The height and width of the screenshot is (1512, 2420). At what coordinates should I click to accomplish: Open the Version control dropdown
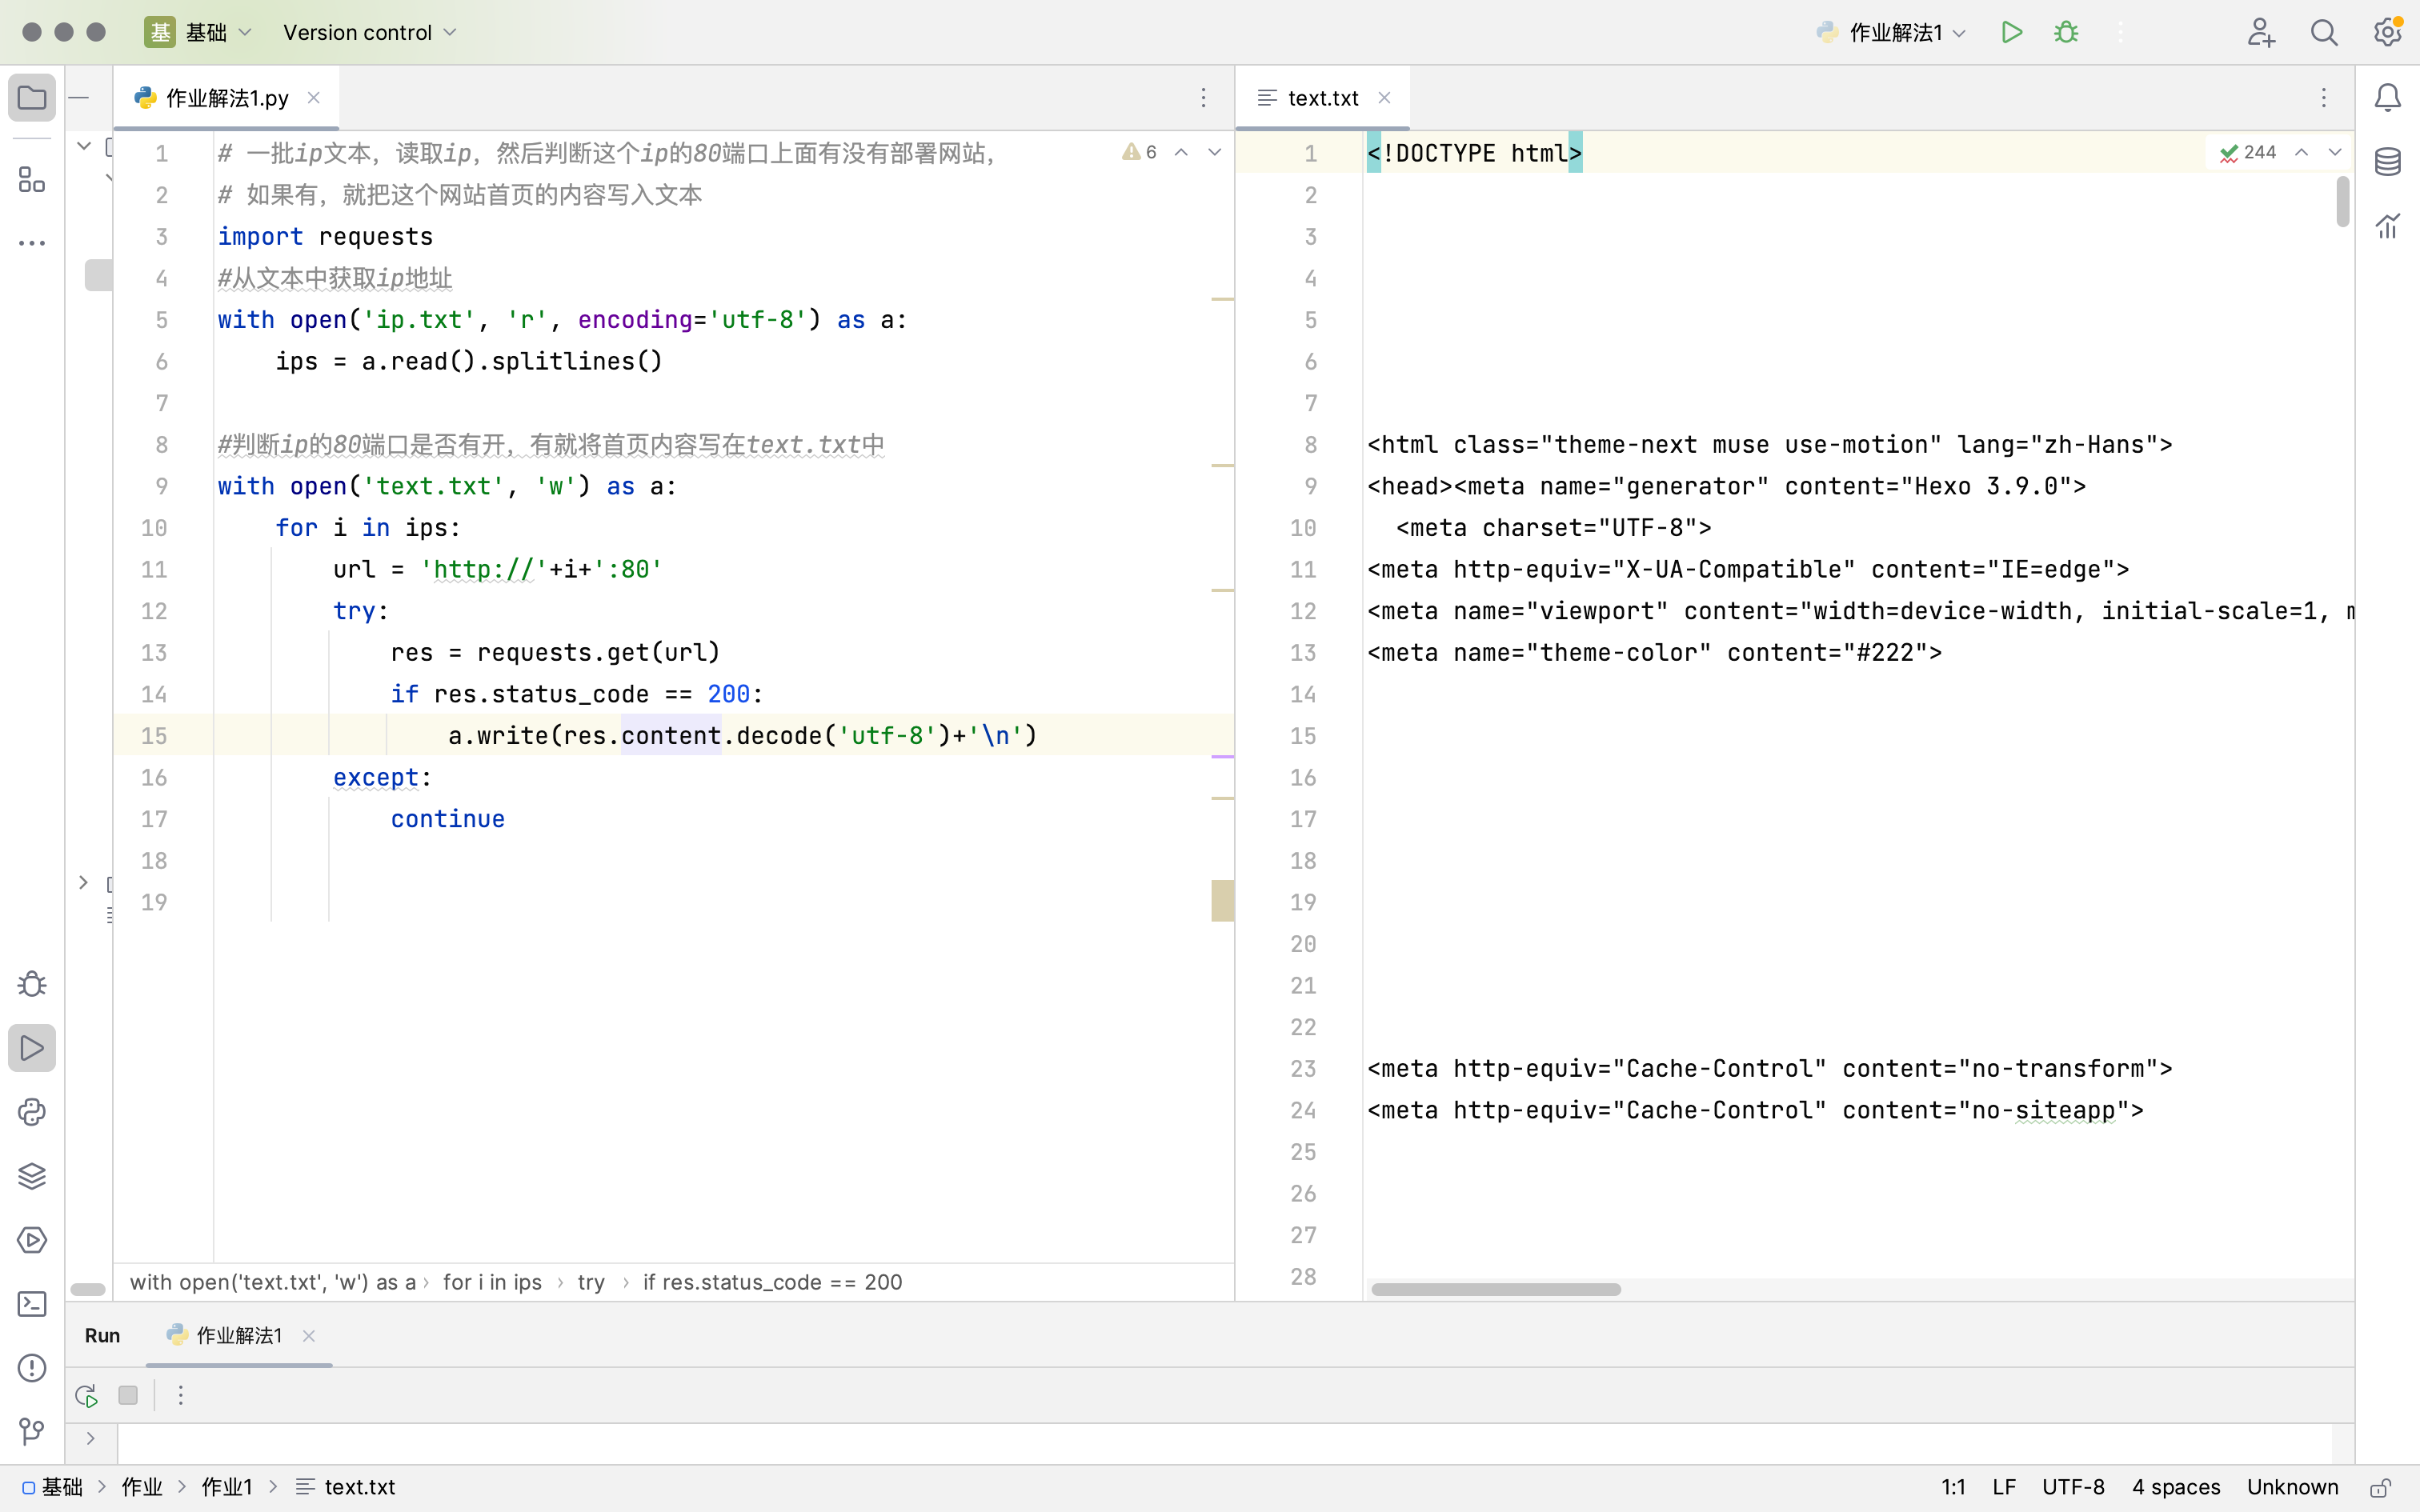click(370, 32)
